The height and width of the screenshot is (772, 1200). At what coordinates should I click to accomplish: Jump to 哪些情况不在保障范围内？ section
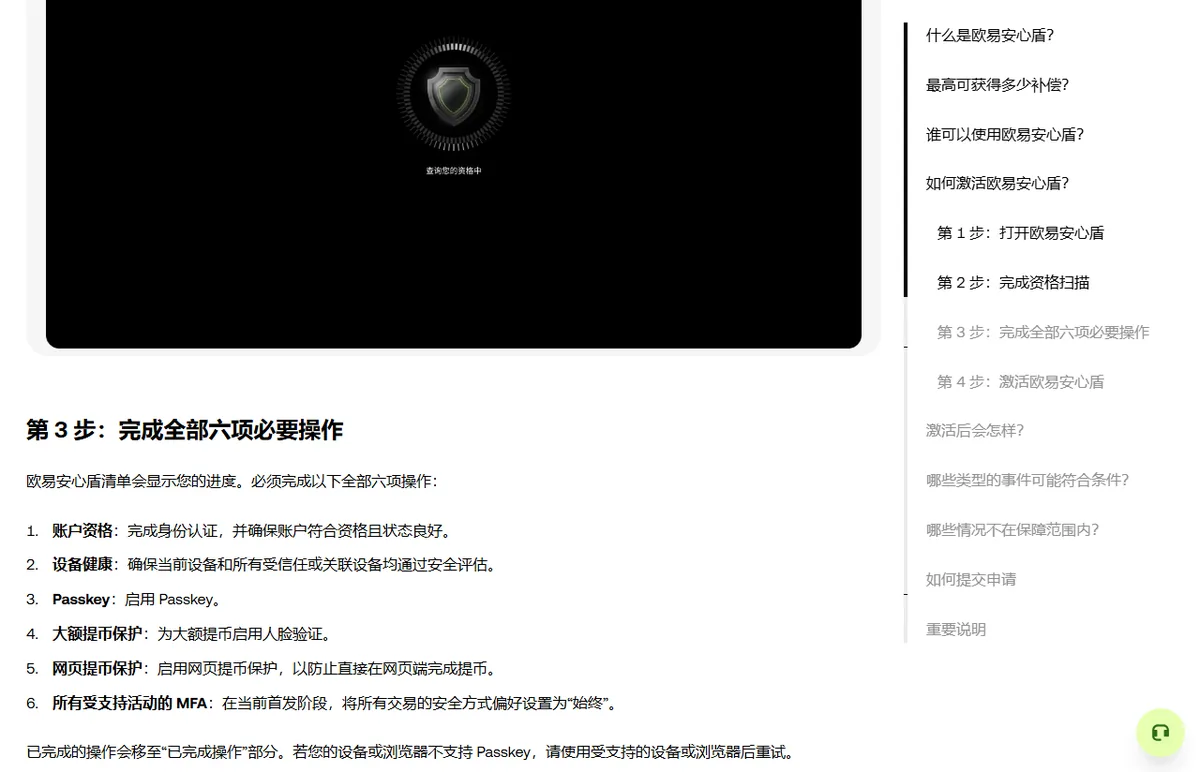tap(1012, 530)
